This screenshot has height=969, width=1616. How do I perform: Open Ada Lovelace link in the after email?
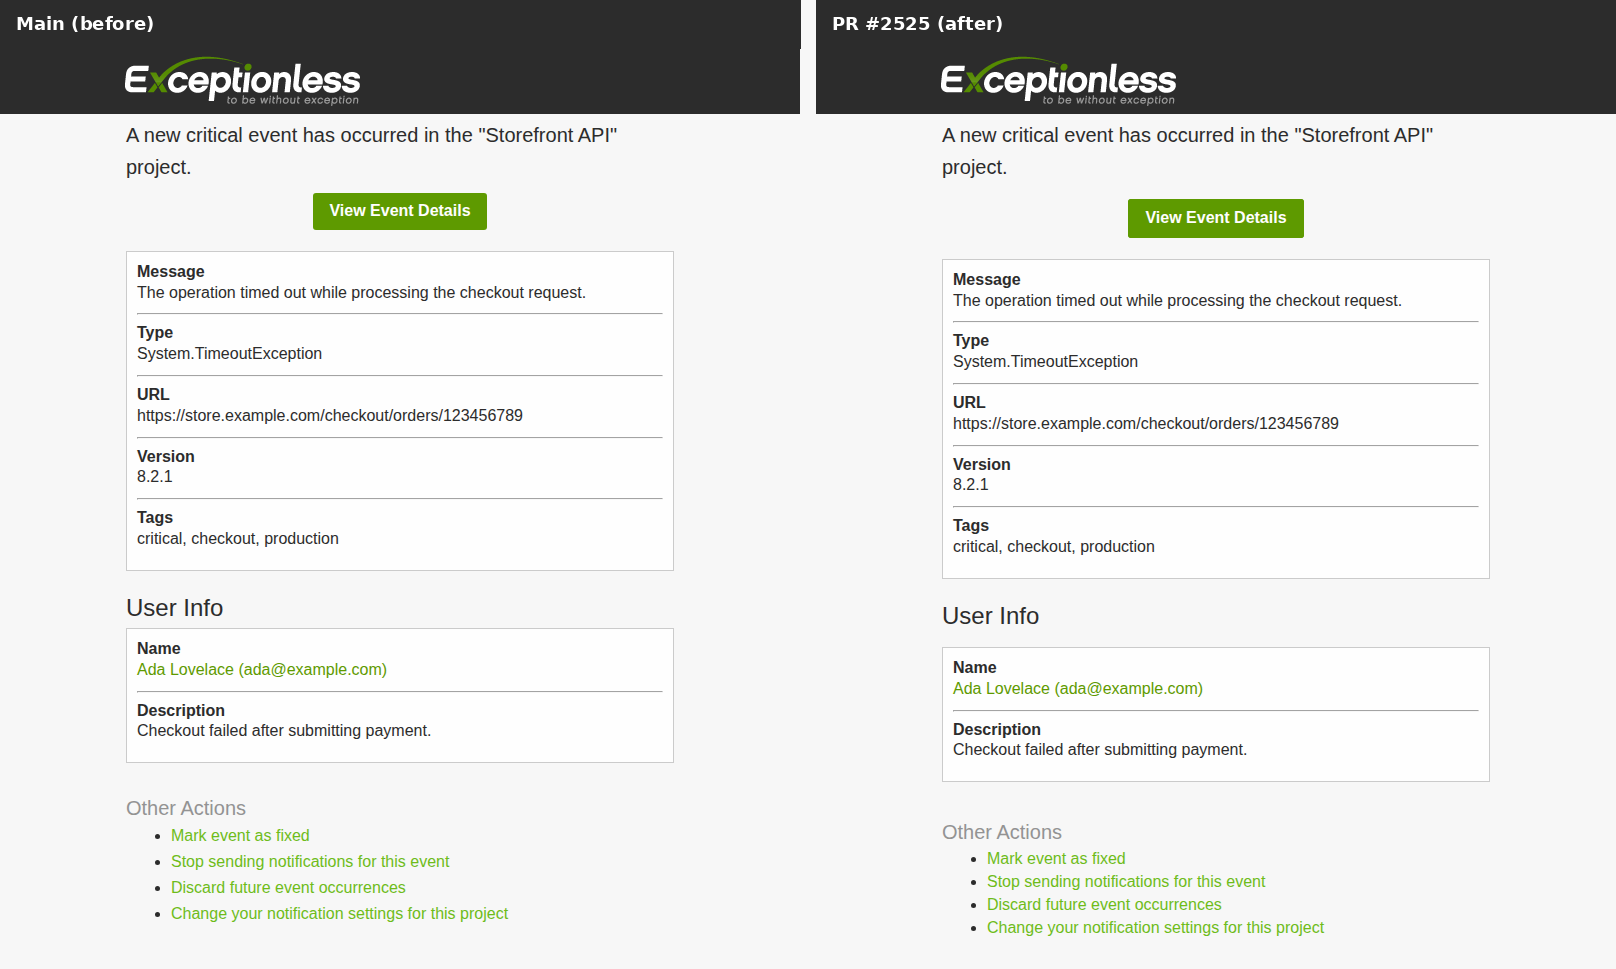point(1078,688)
